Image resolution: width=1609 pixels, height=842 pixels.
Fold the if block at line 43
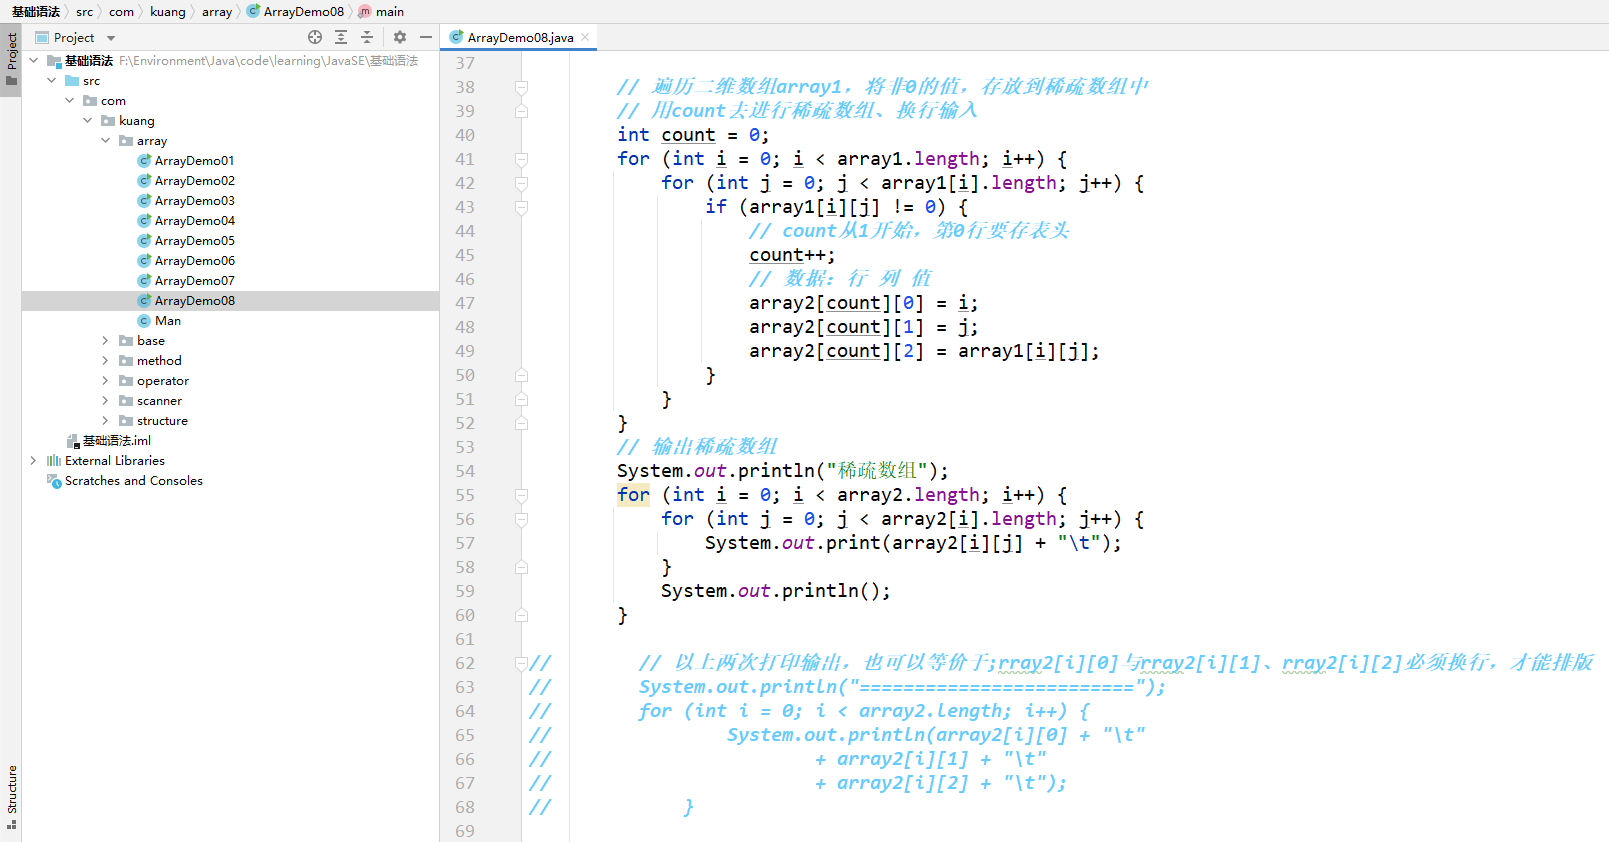point(522,208)
